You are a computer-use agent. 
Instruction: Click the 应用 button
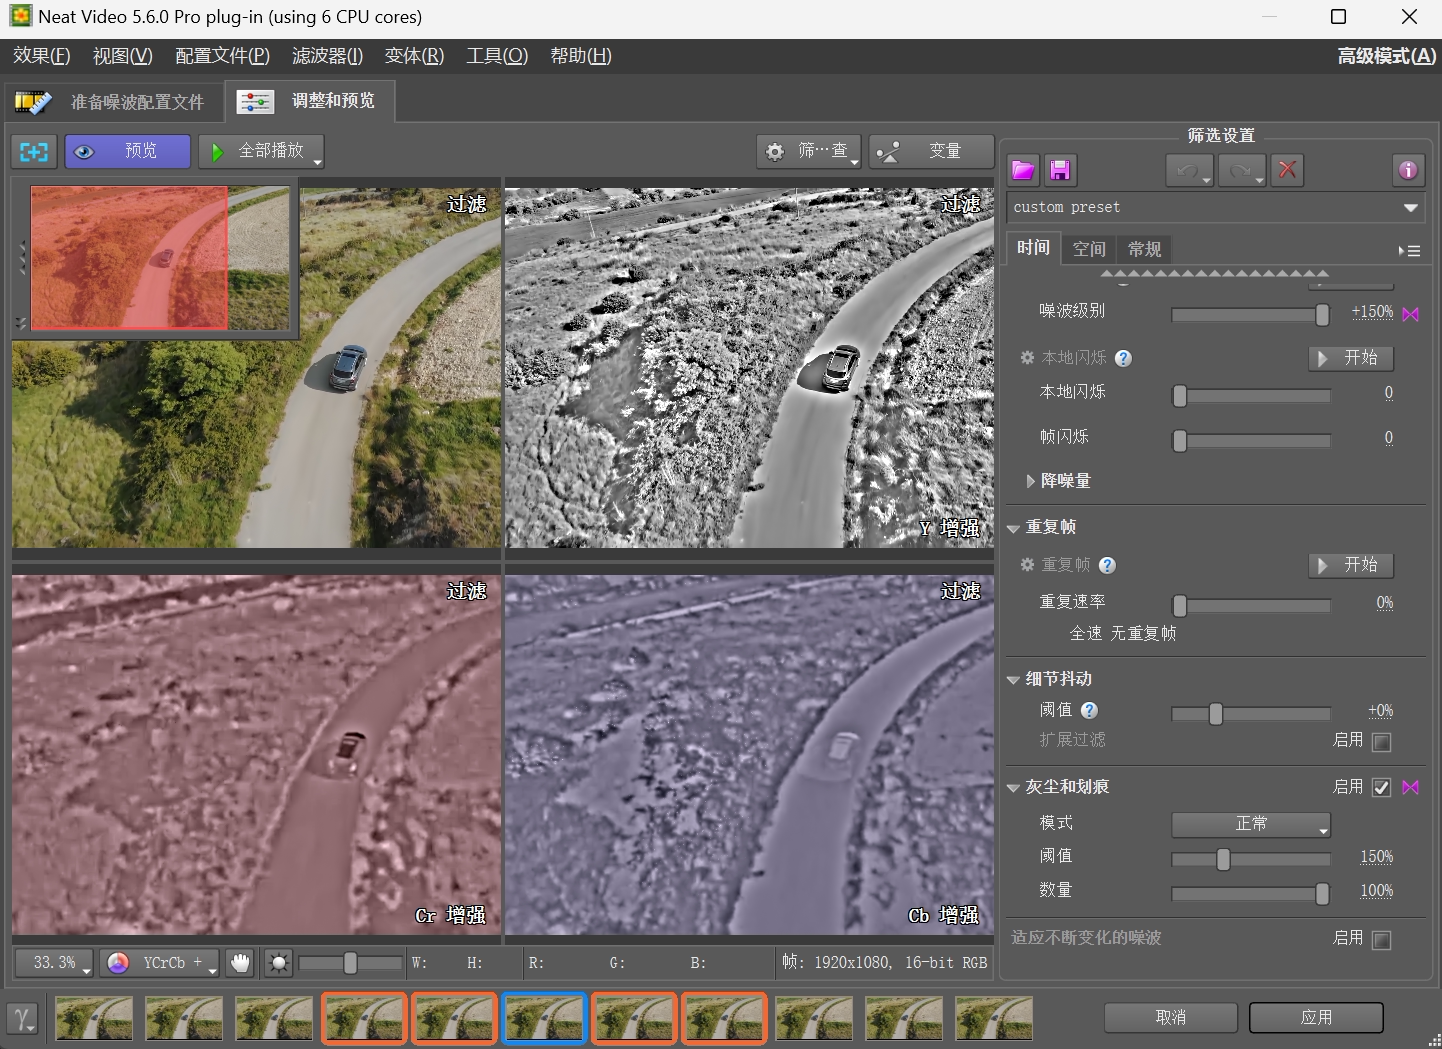(x=1316, y=1017)
